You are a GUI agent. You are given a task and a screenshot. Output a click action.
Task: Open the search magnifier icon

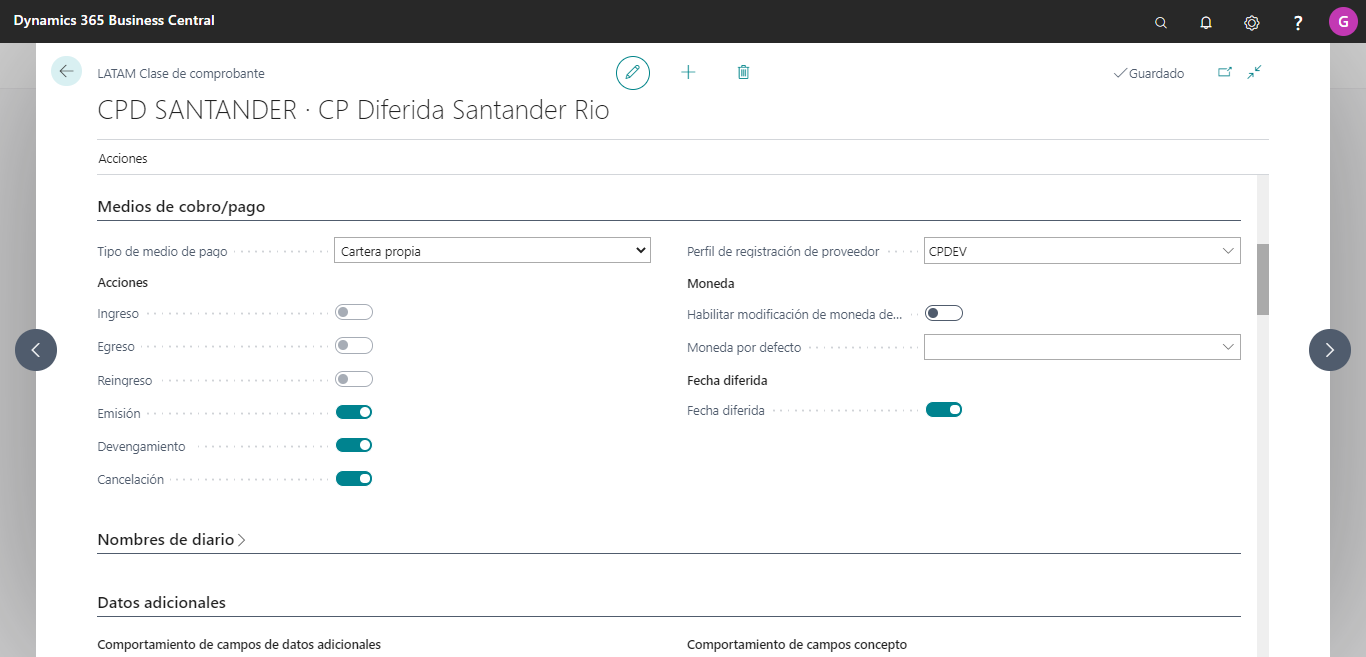[x=1161, y=22]
